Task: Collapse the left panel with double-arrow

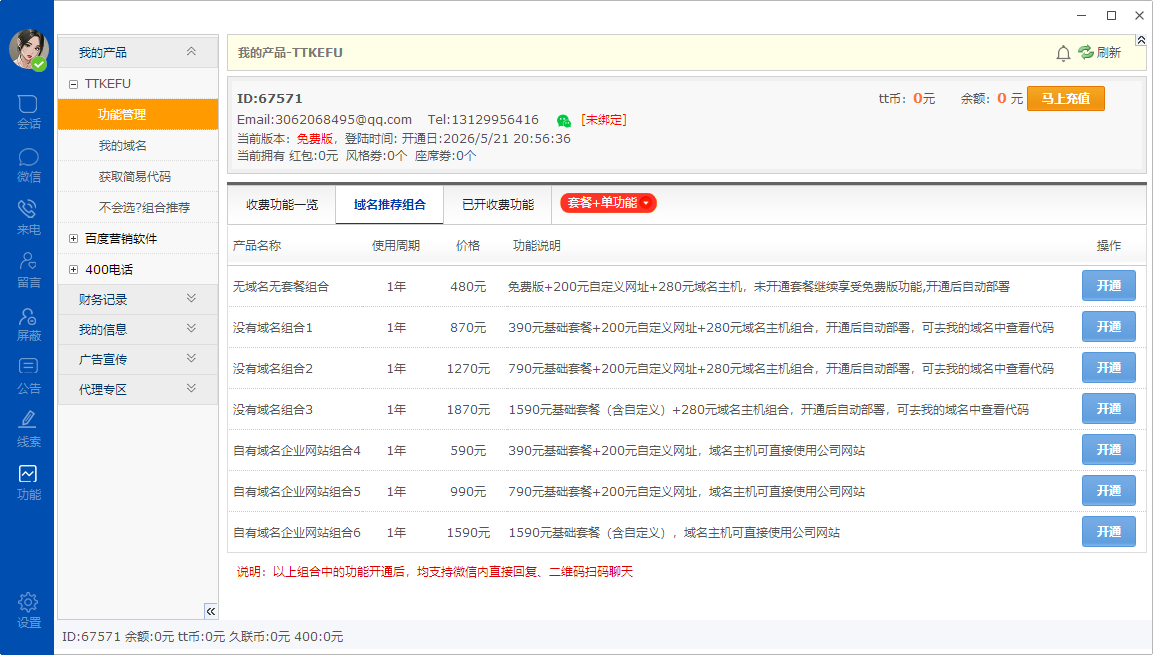Action: click(210, 611)
